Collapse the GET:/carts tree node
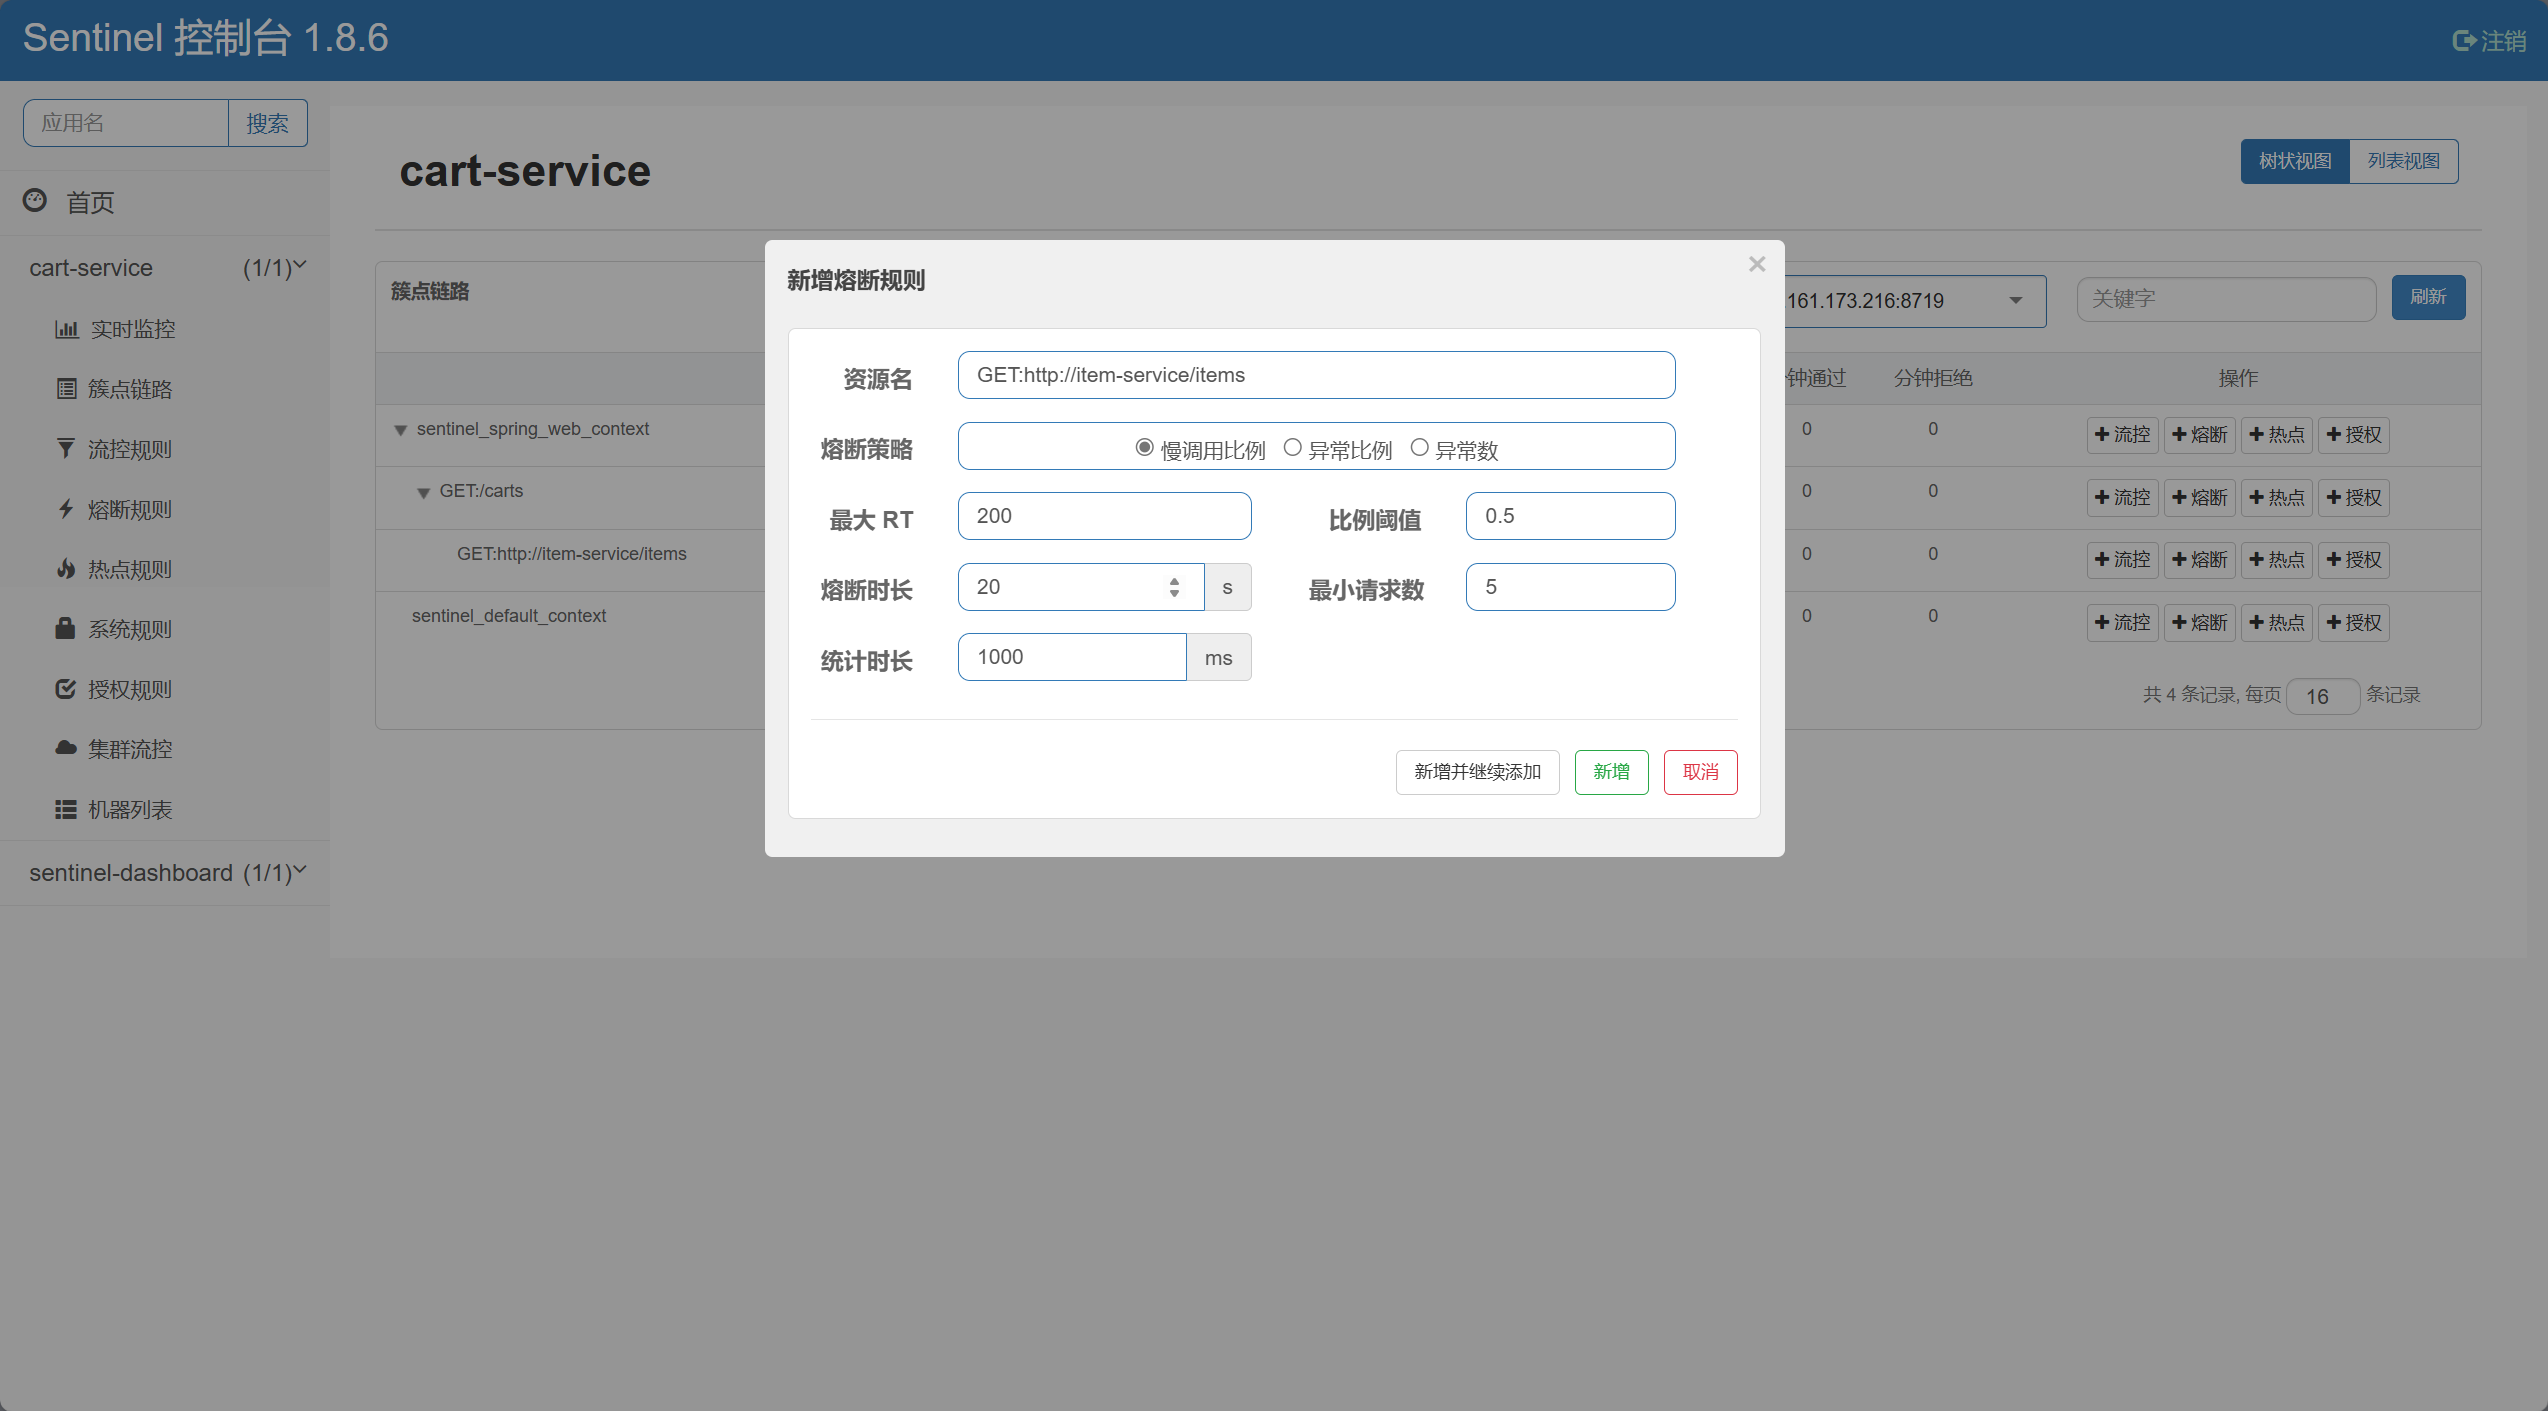Screen dimensions: 2548x1411 (423, 493)
